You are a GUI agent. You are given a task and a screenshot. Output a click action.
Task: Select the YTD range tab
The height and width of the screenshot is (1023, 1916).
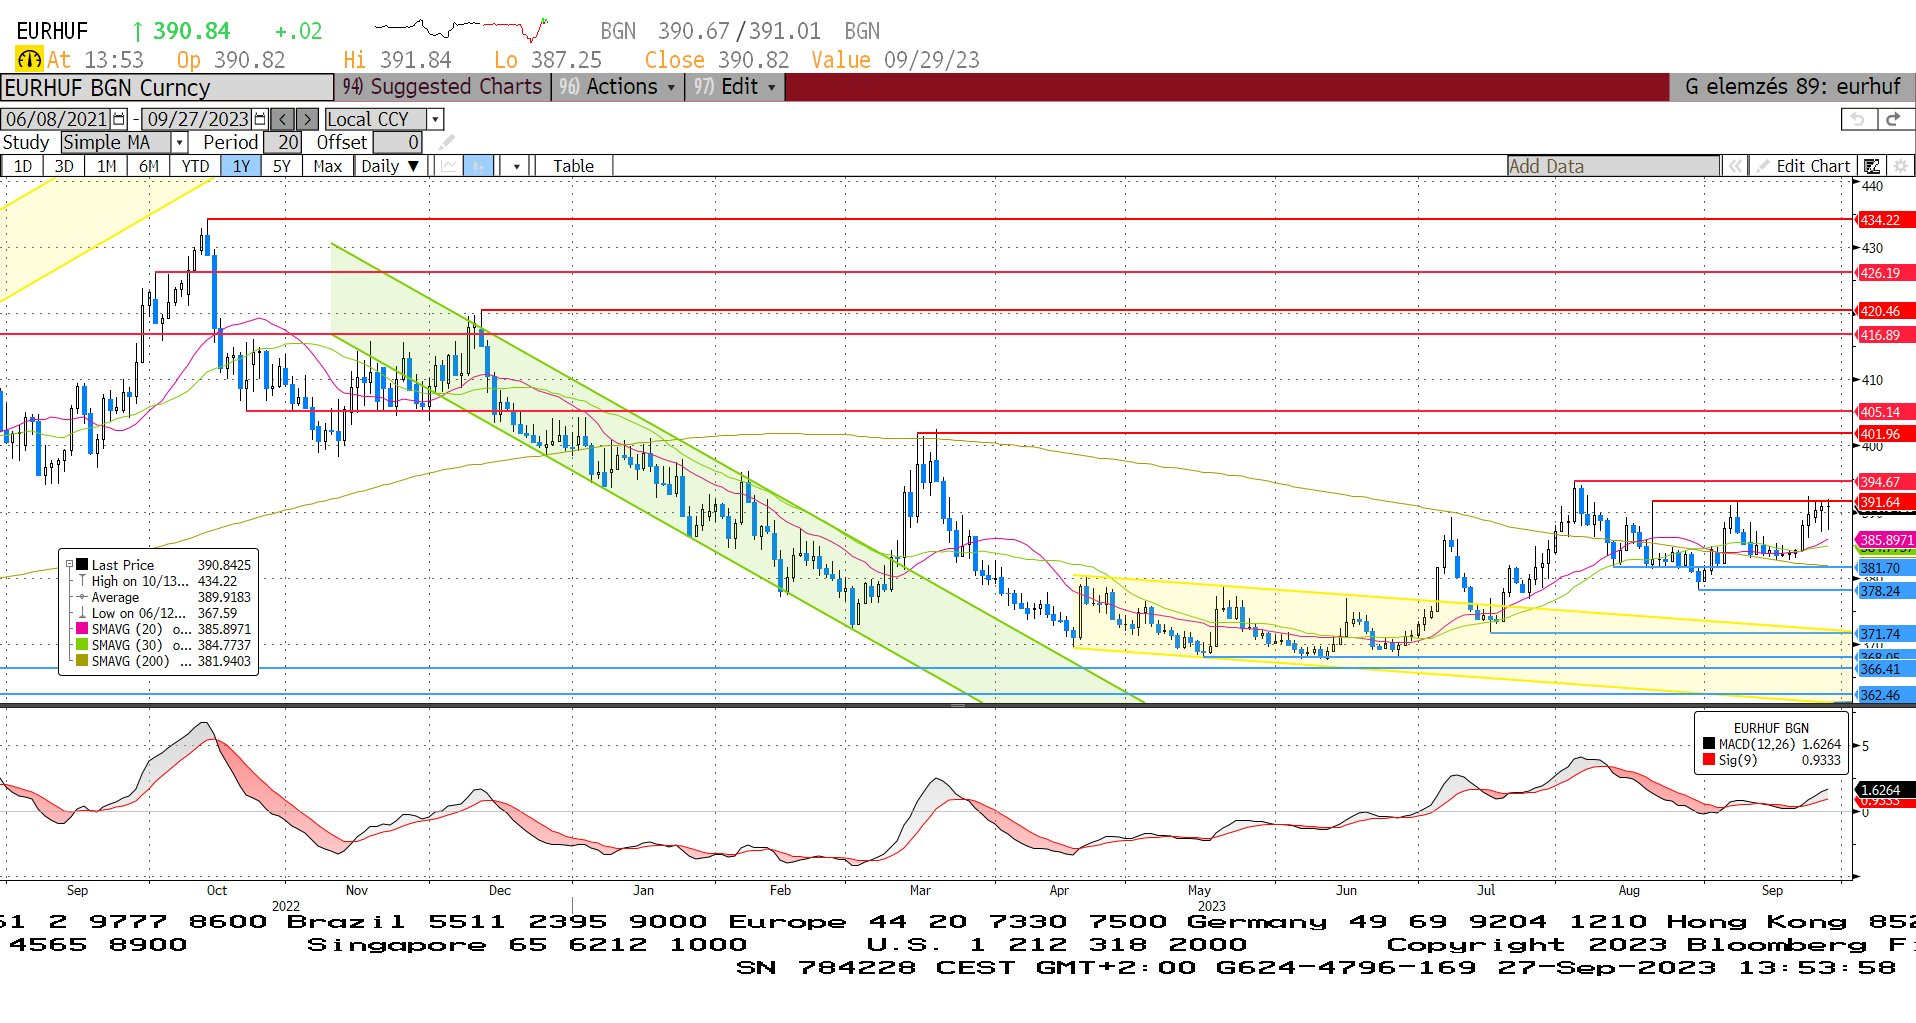pos(195,166)
